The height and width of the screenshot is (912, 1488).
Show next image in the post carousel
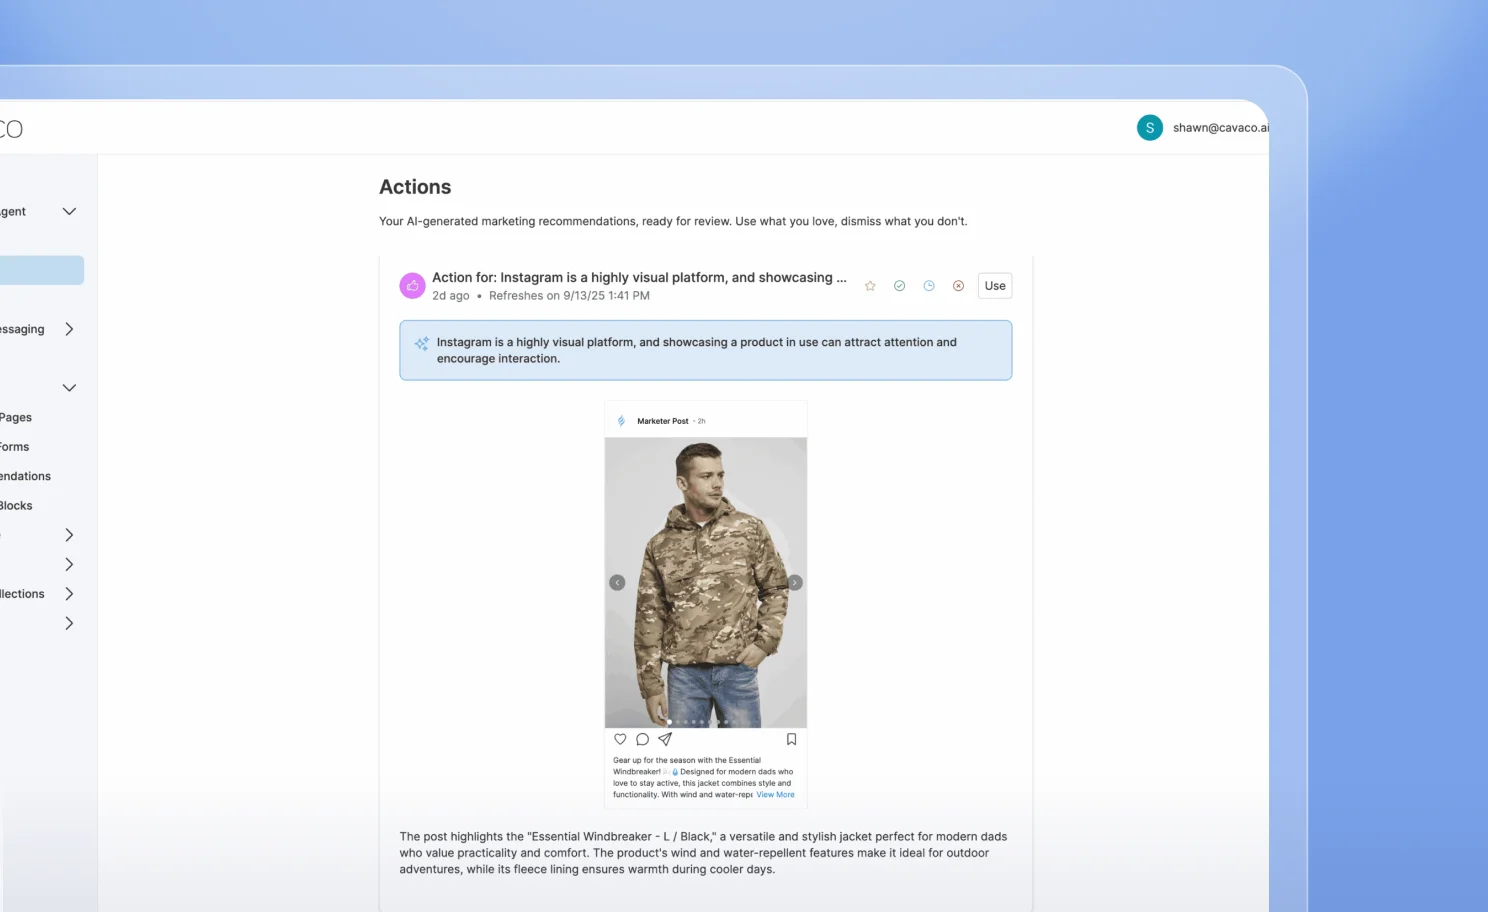pyautogui.click(x=795, y=582)
